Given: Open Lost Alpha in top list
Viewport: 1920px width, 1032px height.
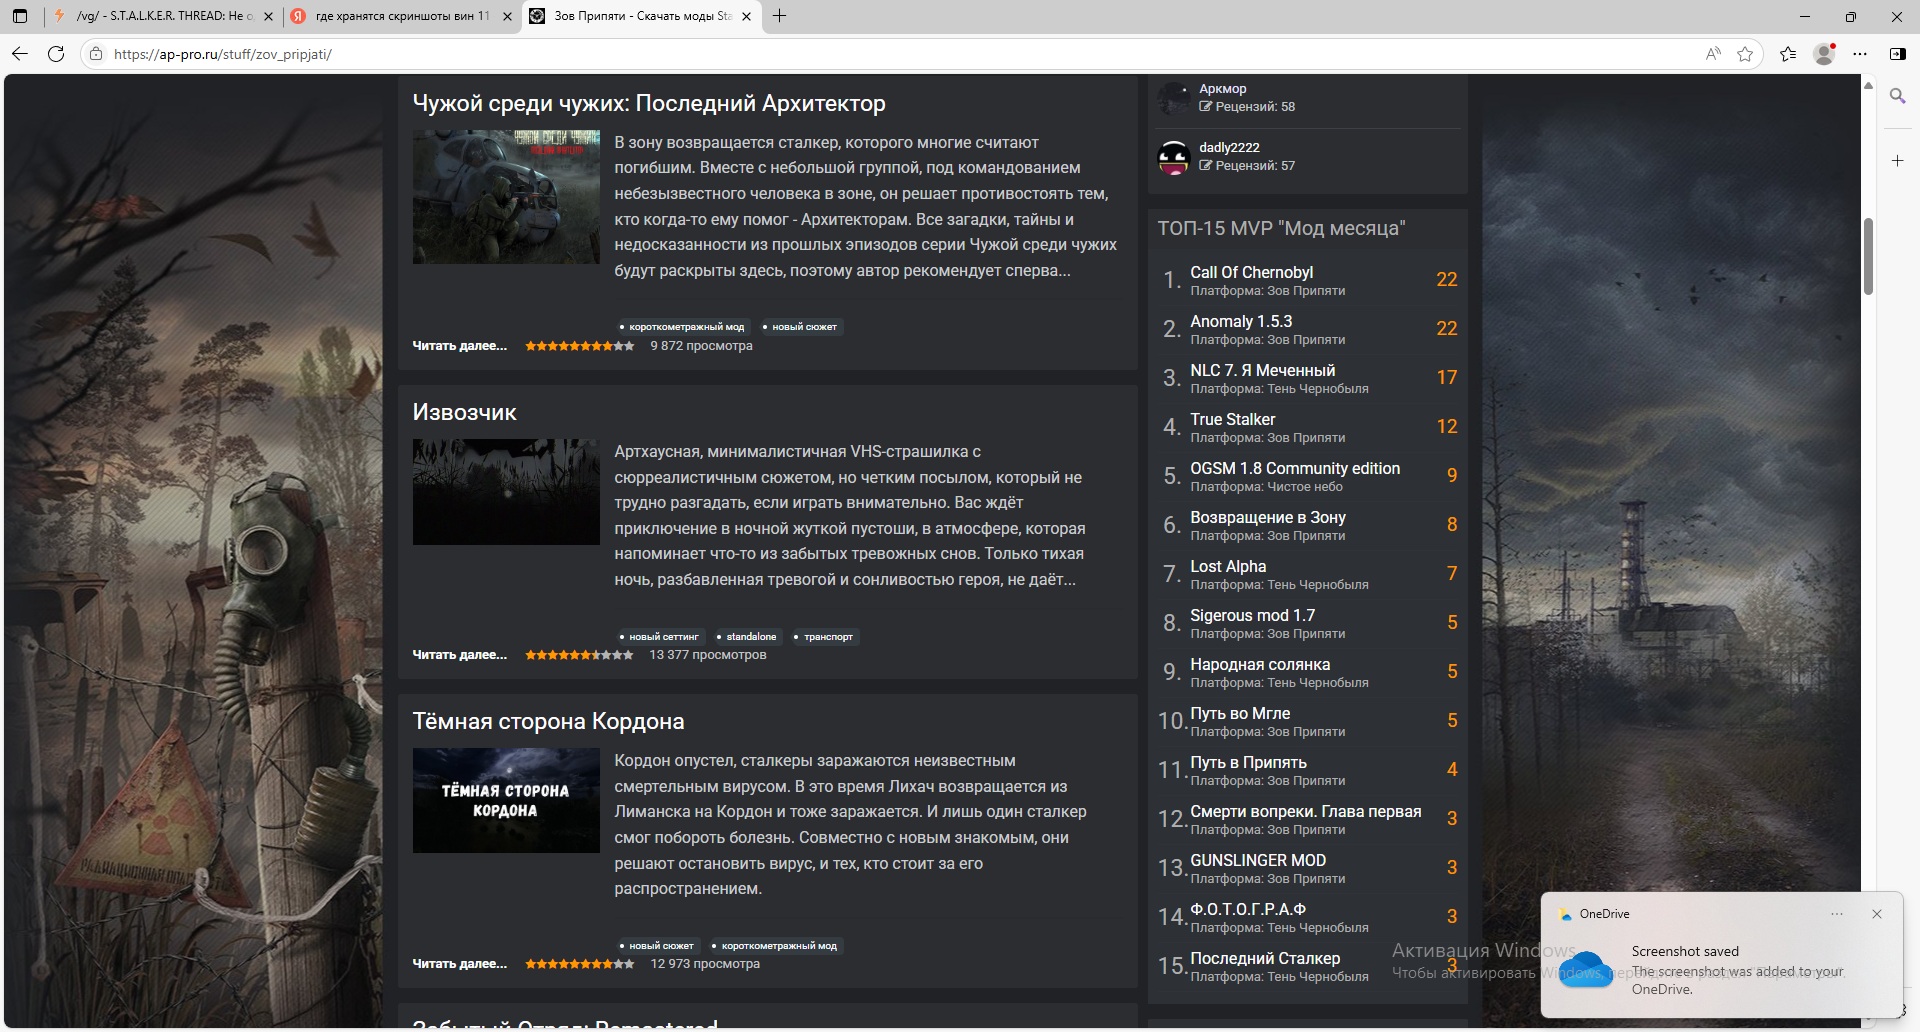Looking at the screenshot, I should 1228,566.
